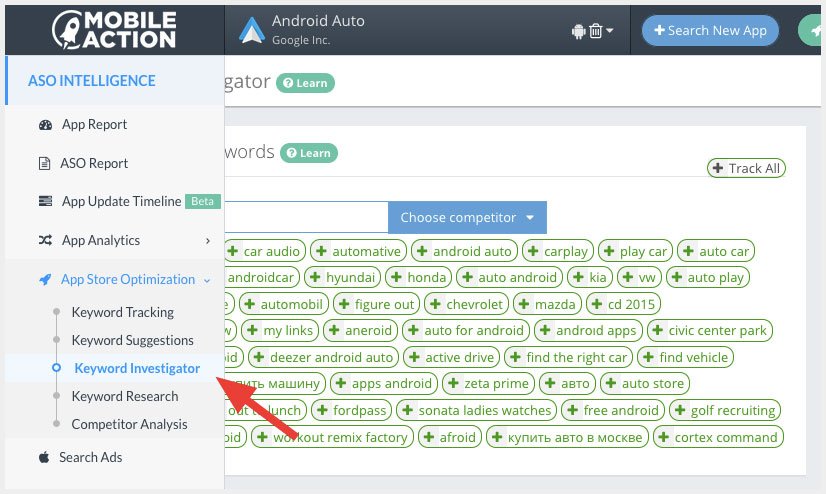826x494 pixels.
Task: Add keyword 'auto play' via plus icon
Action: (677, 277)
